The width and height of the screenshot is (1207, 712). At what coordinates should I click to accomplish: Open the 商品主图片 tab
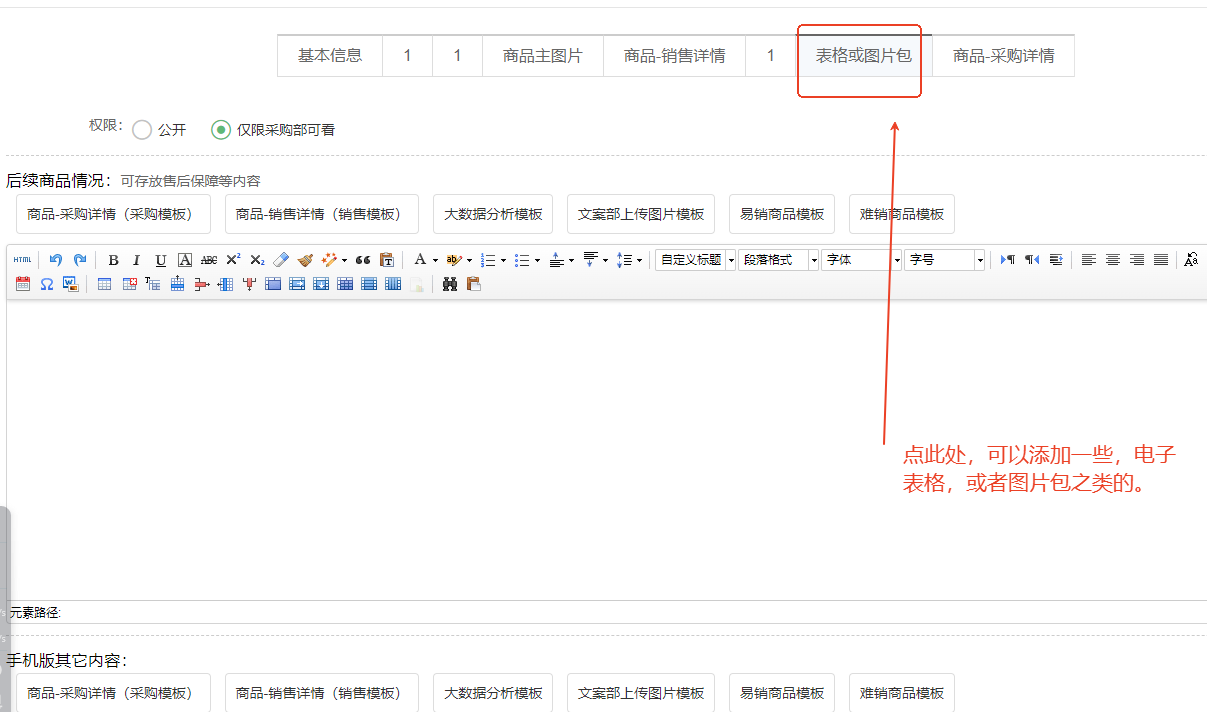click(542, 56)
